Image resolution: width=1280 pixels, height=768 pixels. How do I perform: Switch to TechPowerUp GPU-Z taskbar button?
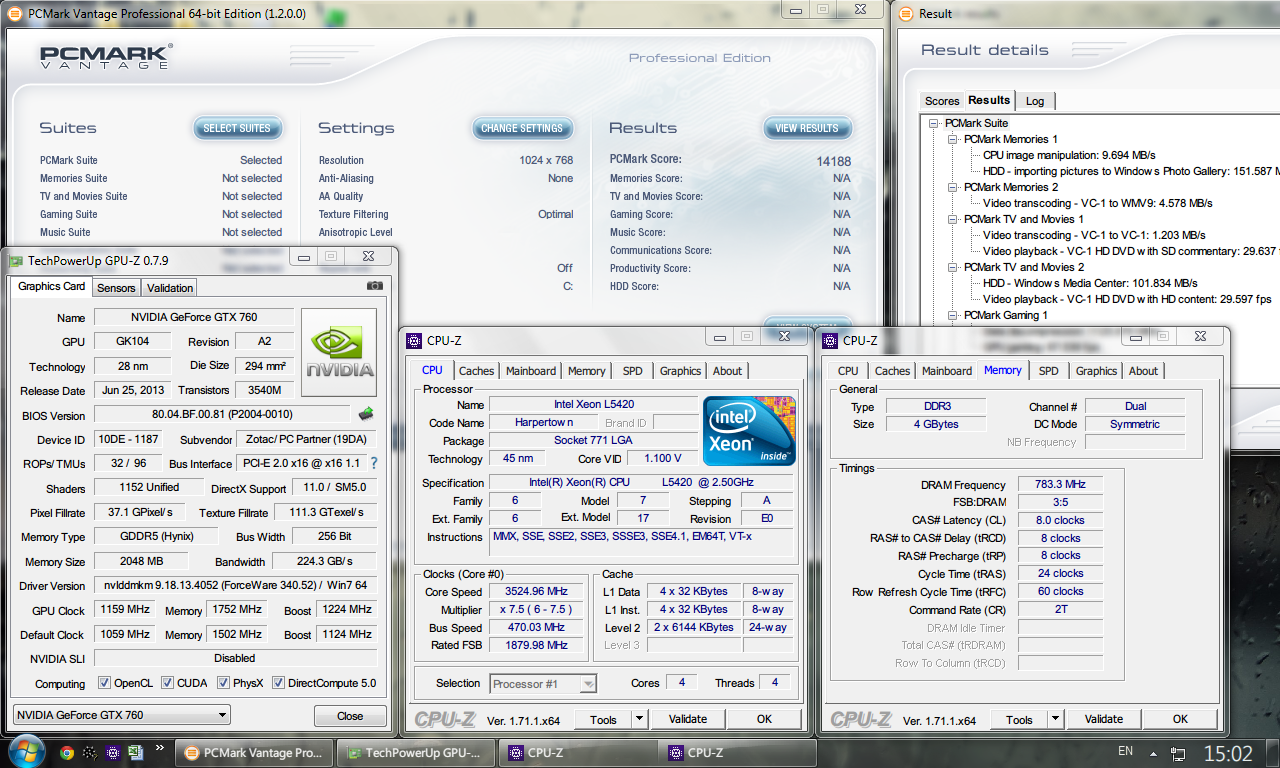[415, 753]
